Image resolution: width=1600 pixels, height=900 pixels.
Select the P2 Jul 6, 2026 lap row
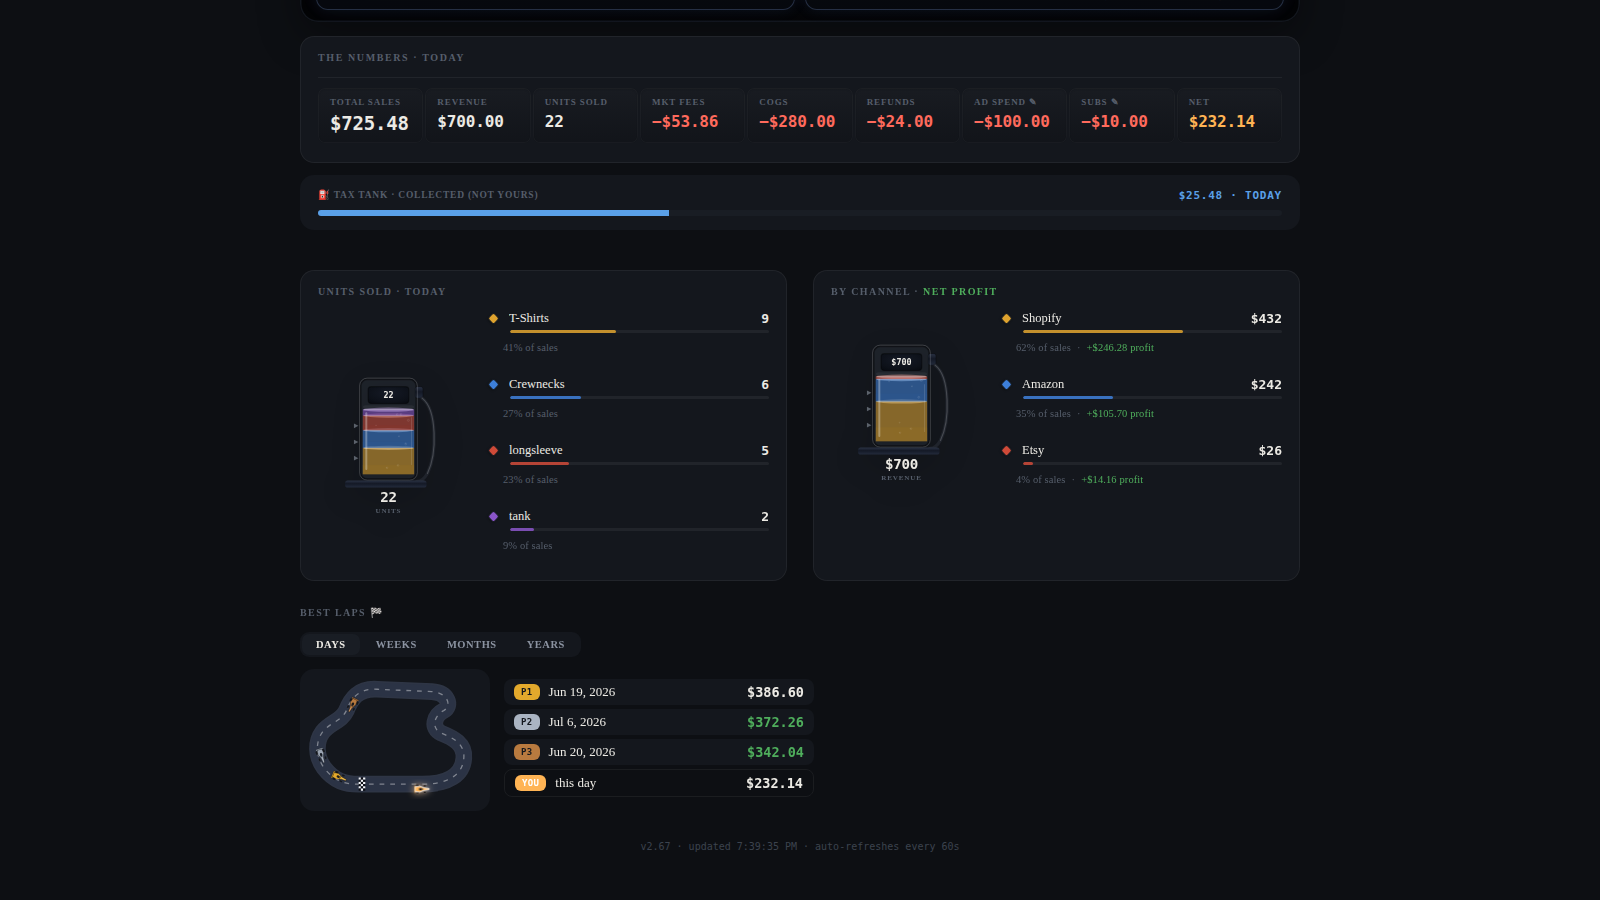coord(659,722)
